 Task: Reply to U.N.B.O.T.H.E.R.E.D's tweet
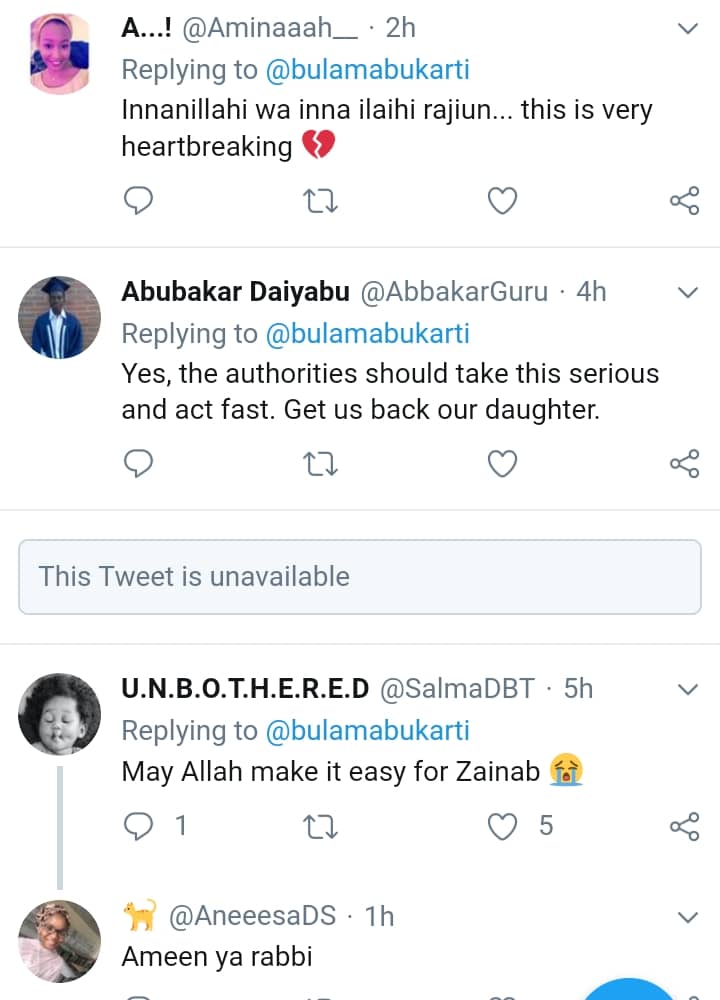(x=137, y=826)
